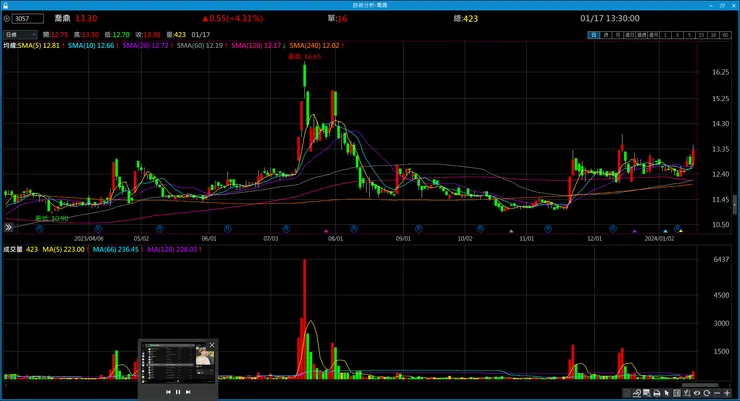Screen dimensions: 740x401
Task: Click the SMA(5) 12.81 indicator label
Action: pyautogui.click(x=39, y=45)
